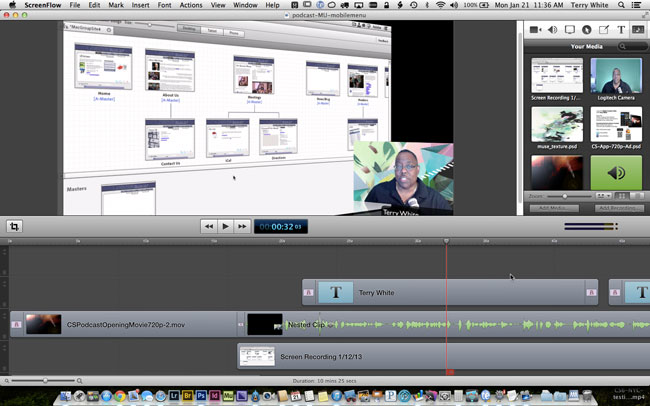
Task: Activate the crop tool icon
Action: click(15, 226)
